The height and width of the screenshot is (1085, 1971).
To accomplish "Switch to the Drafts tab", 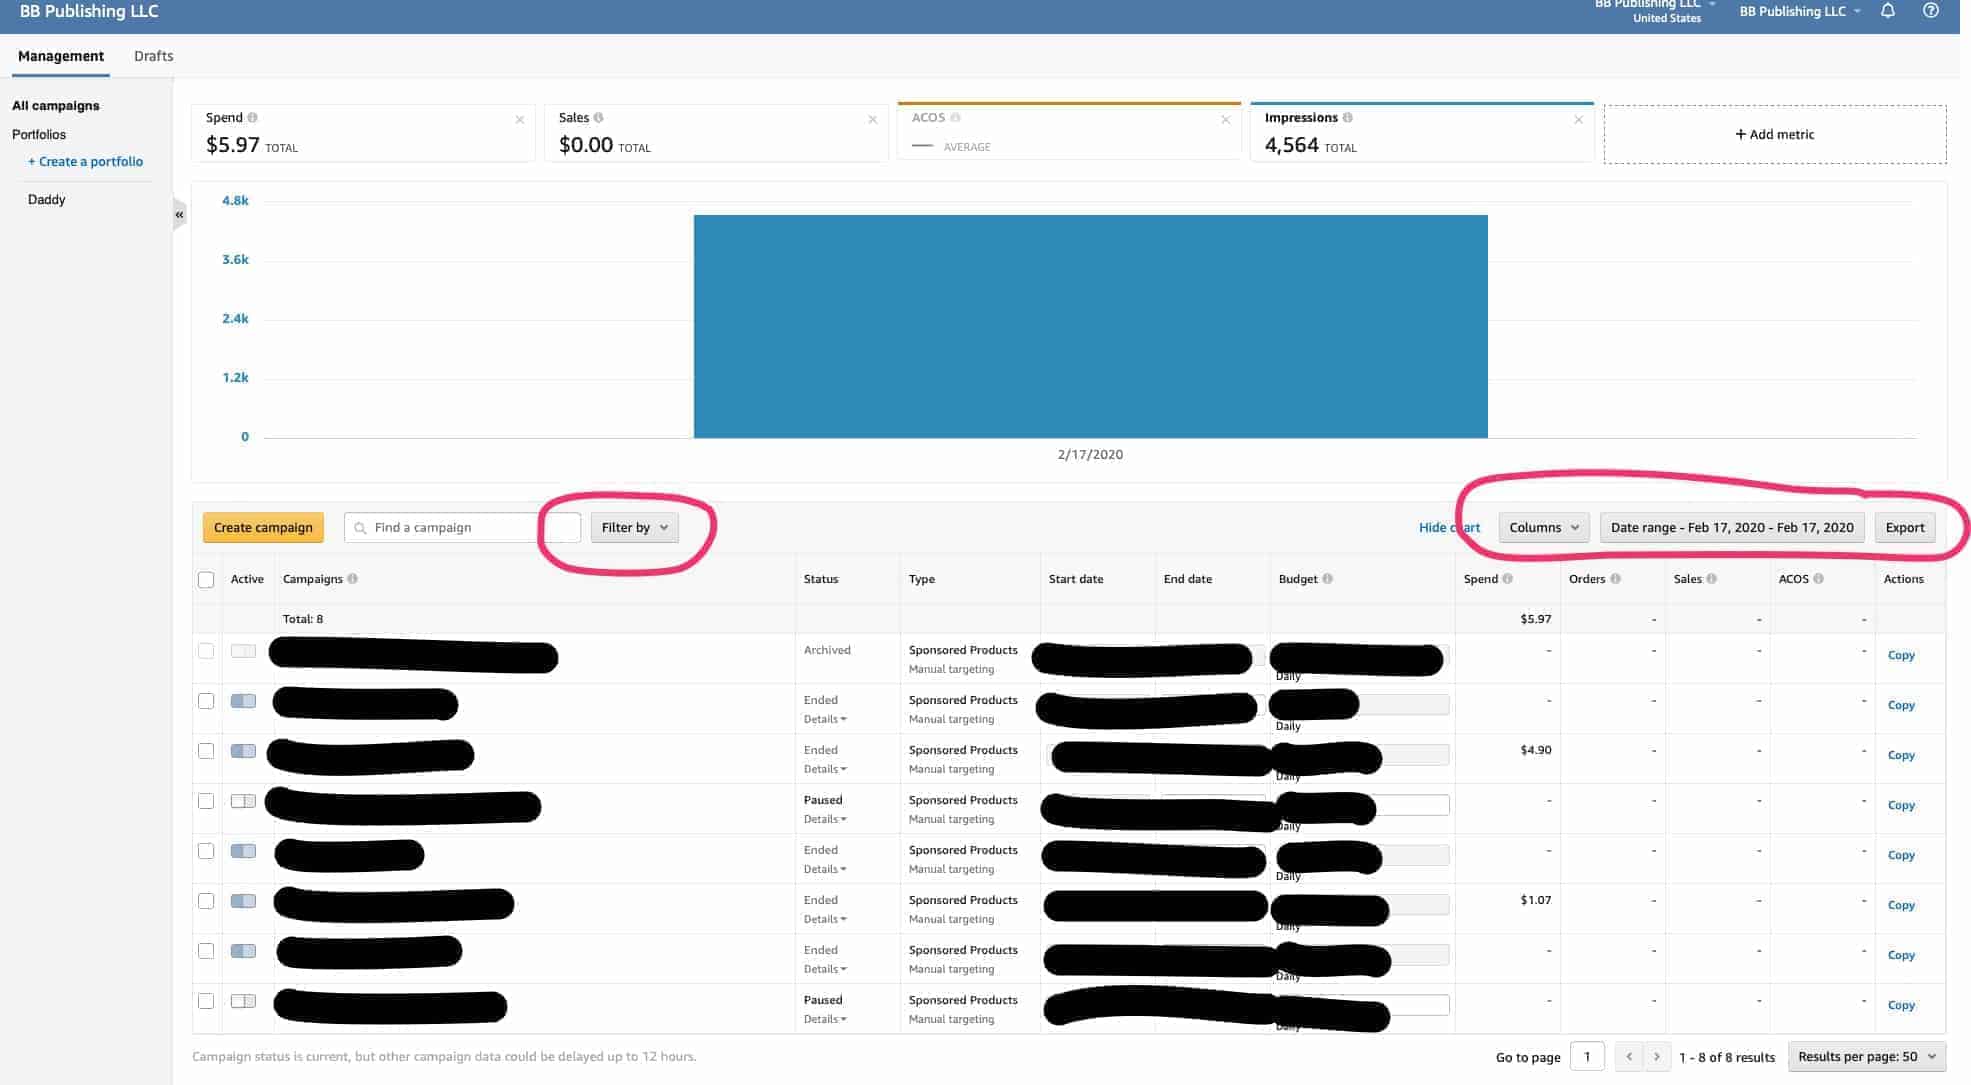I will (153, 56).
